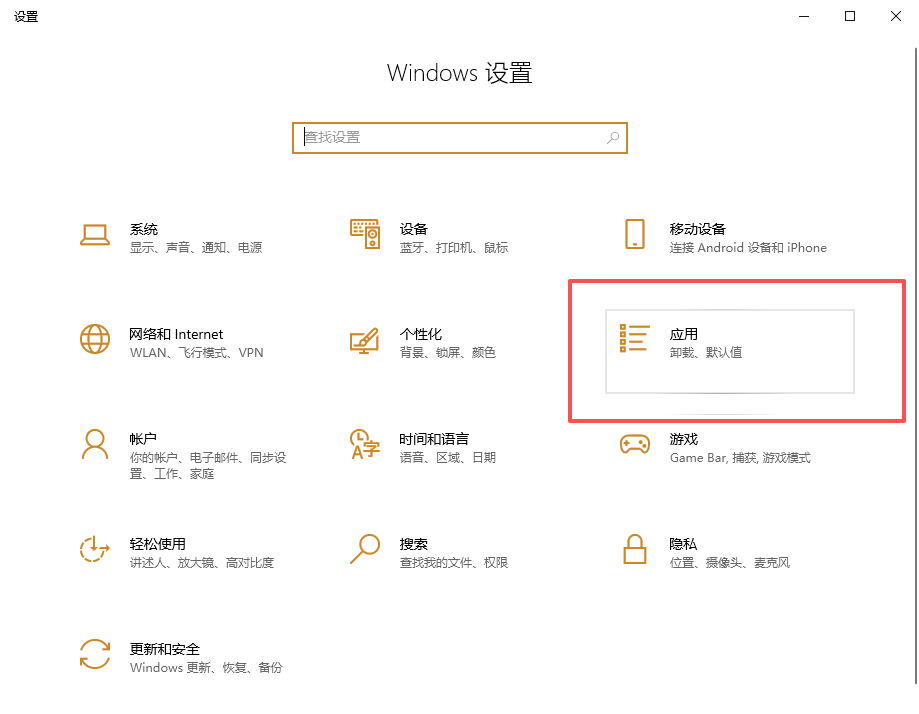The height and width of the screenshot is (714, 919).
Task: Open the 系统 settings title
Action: tap(144, 229)
